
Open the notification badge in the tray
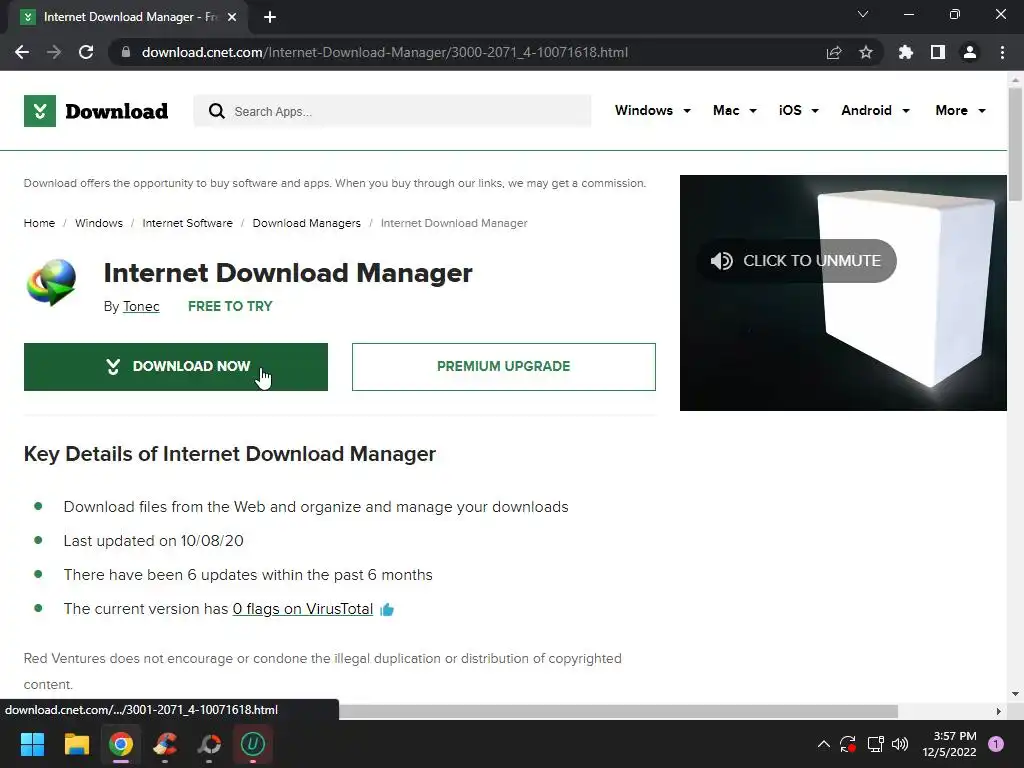click(996, 744)
